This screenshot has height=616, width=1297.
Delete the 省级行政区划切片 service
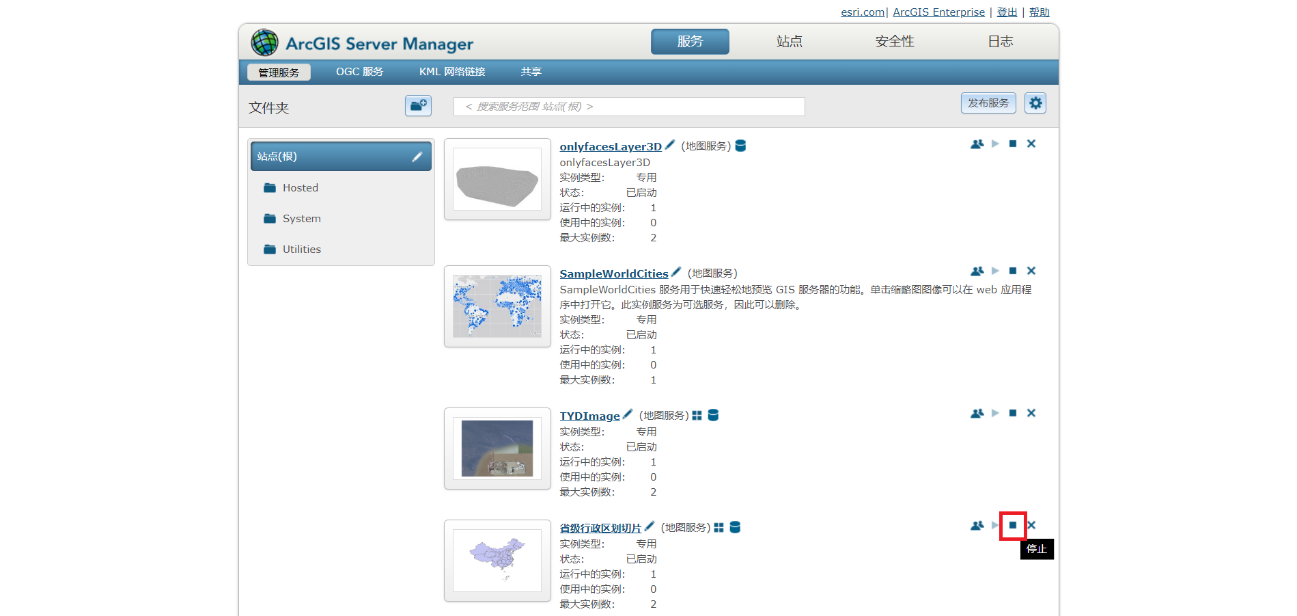[1031, 525]
